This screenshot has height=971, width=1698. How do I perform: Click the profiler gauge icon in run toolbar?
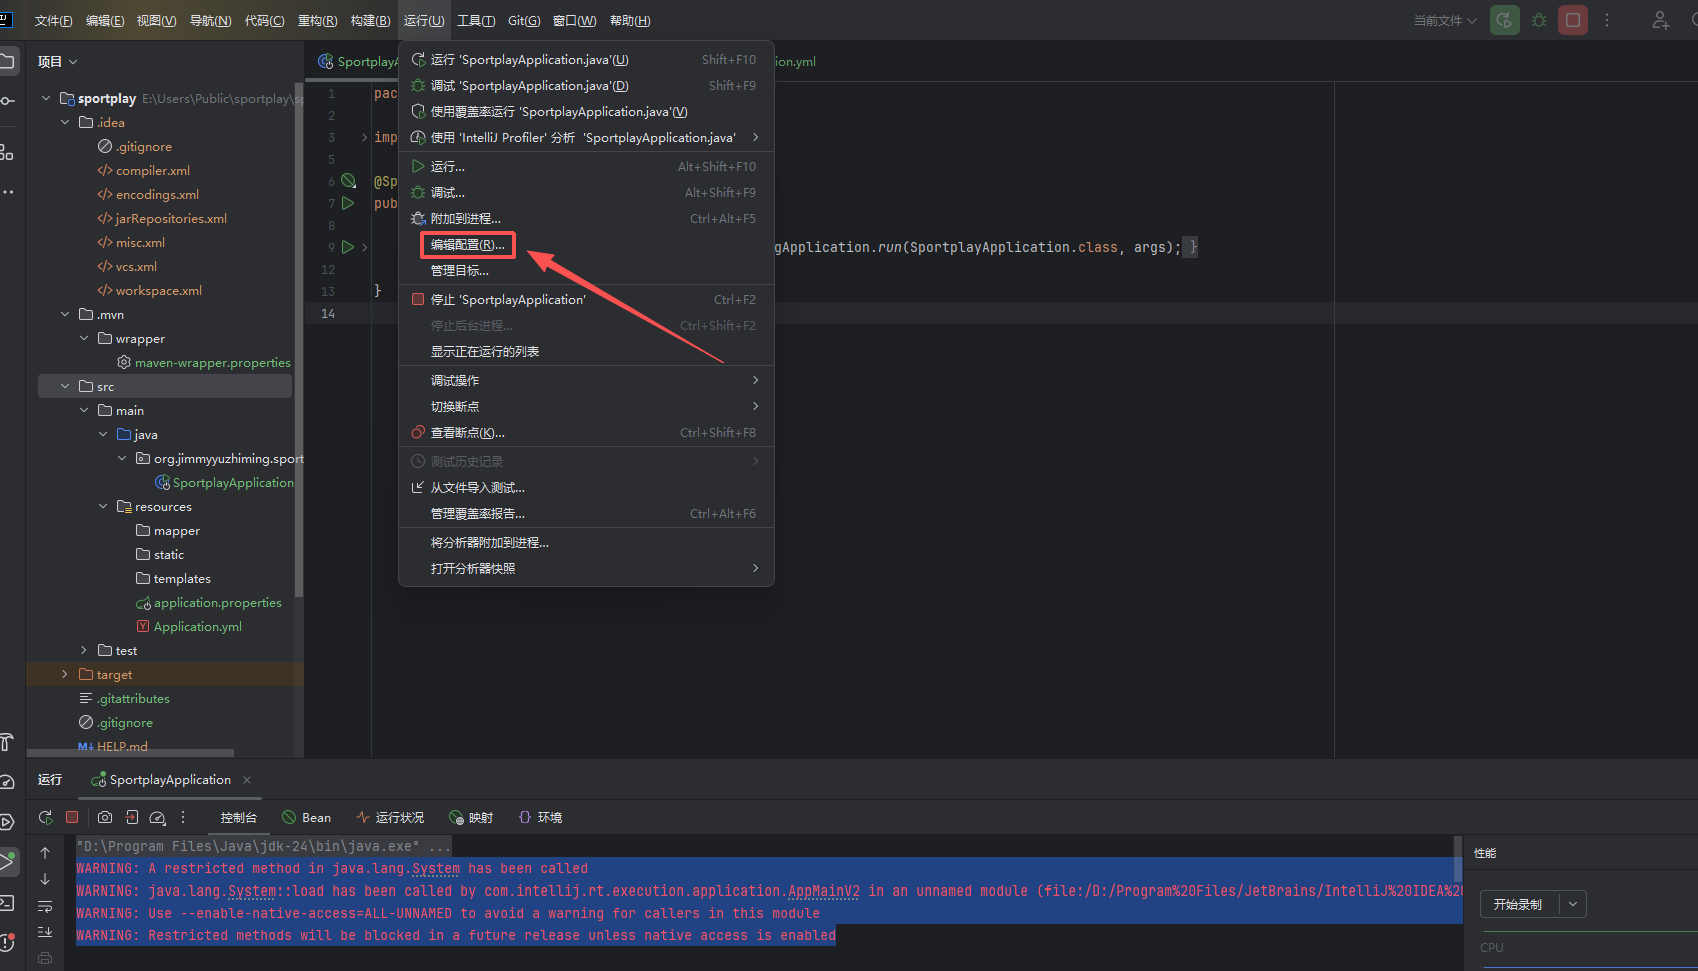coord(157,817)
